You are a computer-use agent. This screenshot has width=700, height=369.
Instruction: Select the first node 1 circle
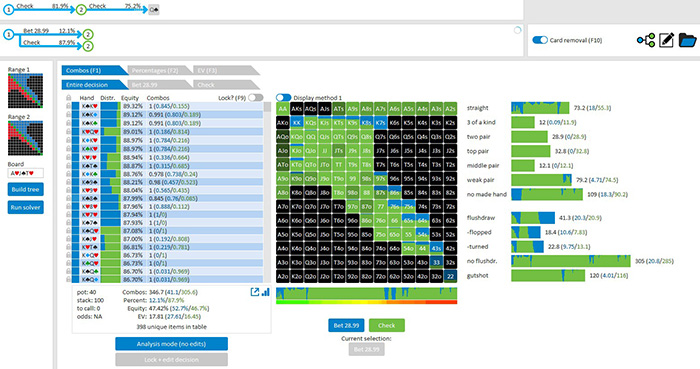tap(8, 9)
